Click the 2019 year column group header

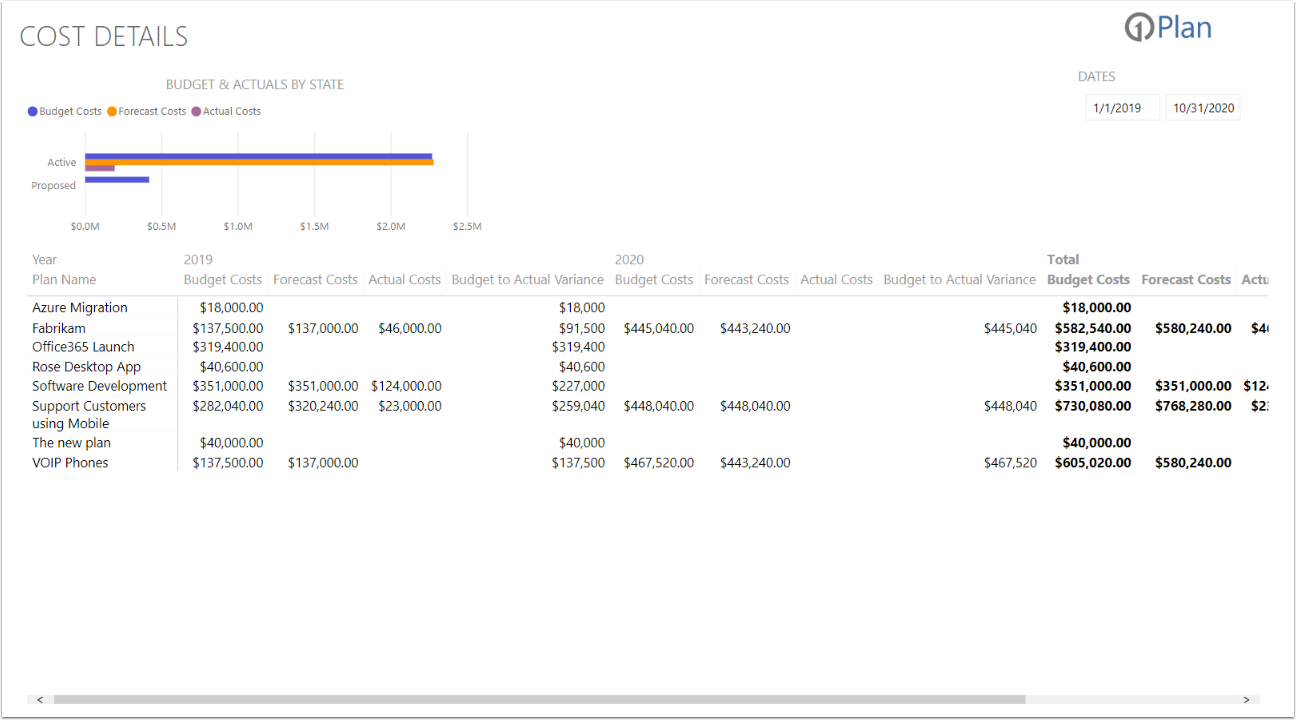coord(199,260)
